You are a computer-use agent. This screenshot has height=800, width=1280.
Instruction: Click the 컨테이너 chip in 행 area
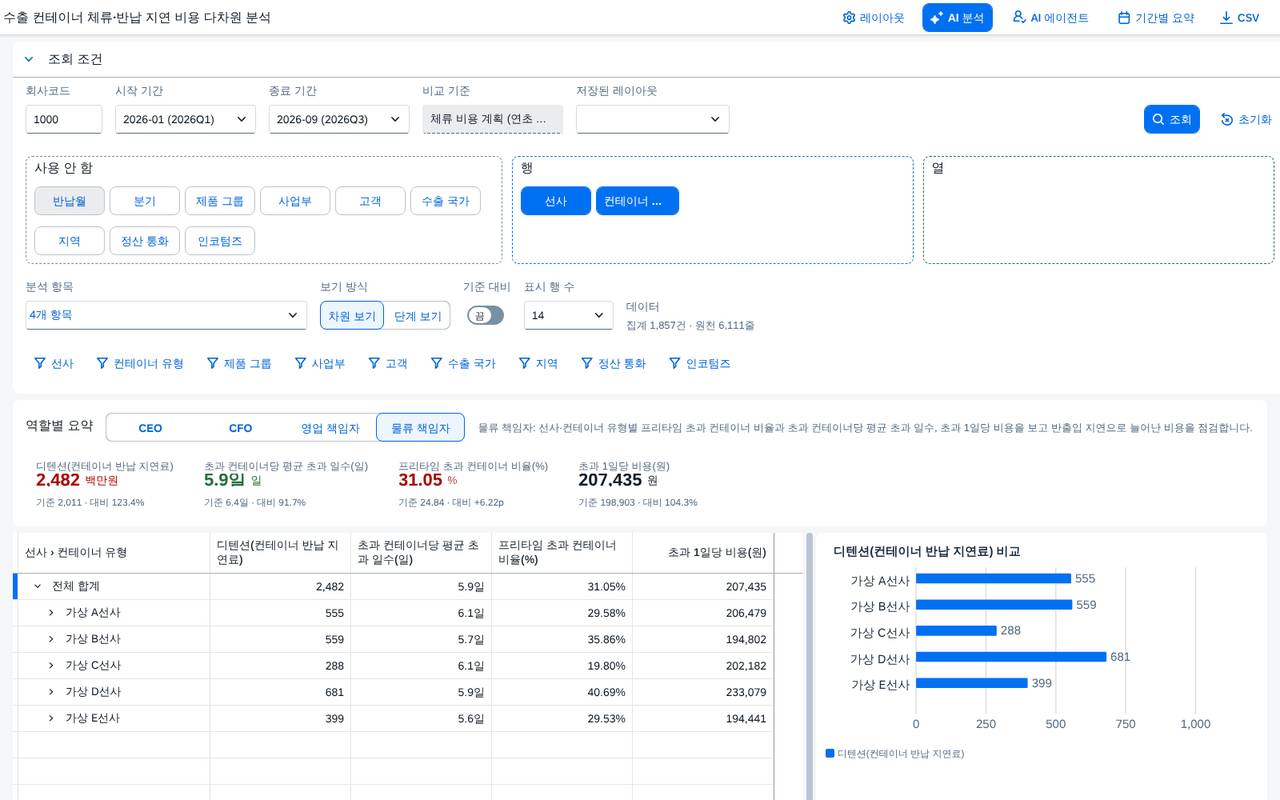637,201
